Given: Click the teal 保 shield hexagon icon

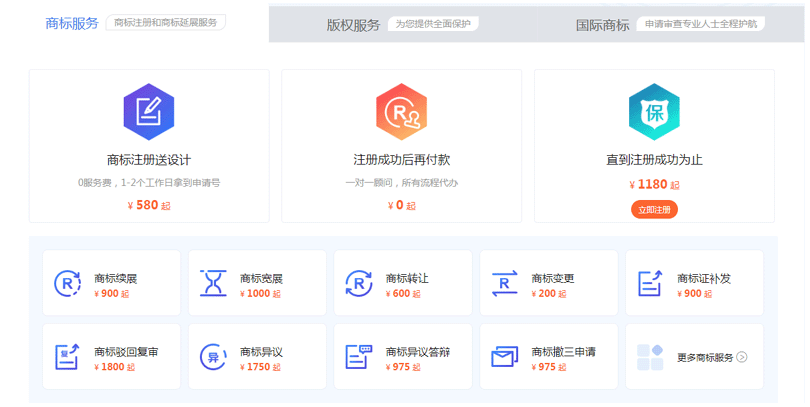Looking at the screenshot, I should coord(654,112).
